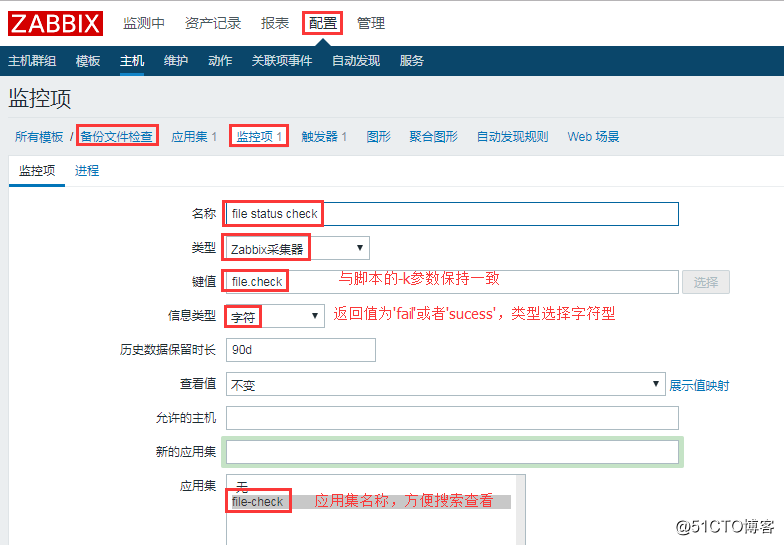Open 所有模板 breadcrumb link
This screenshot has height=545, width=784.
tap(39, 136)
